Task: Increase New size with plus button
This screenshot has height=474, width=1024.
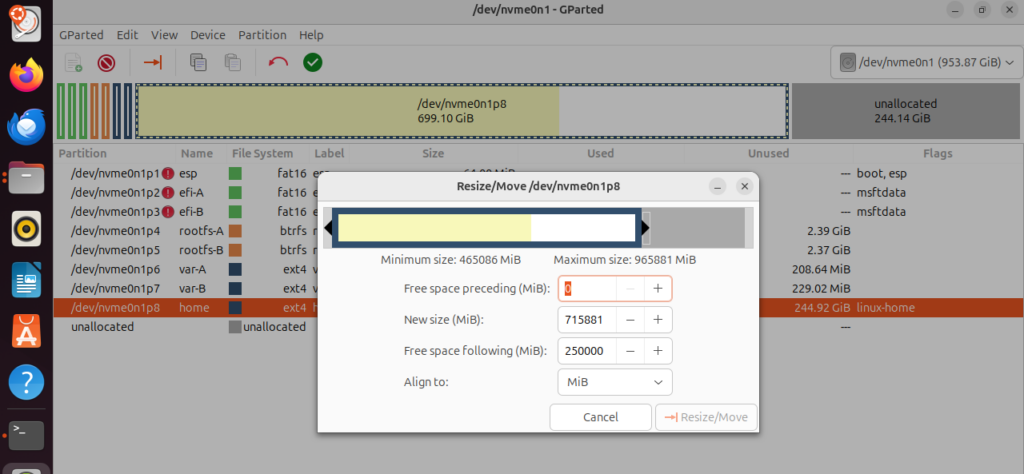Action: (658, 320)
